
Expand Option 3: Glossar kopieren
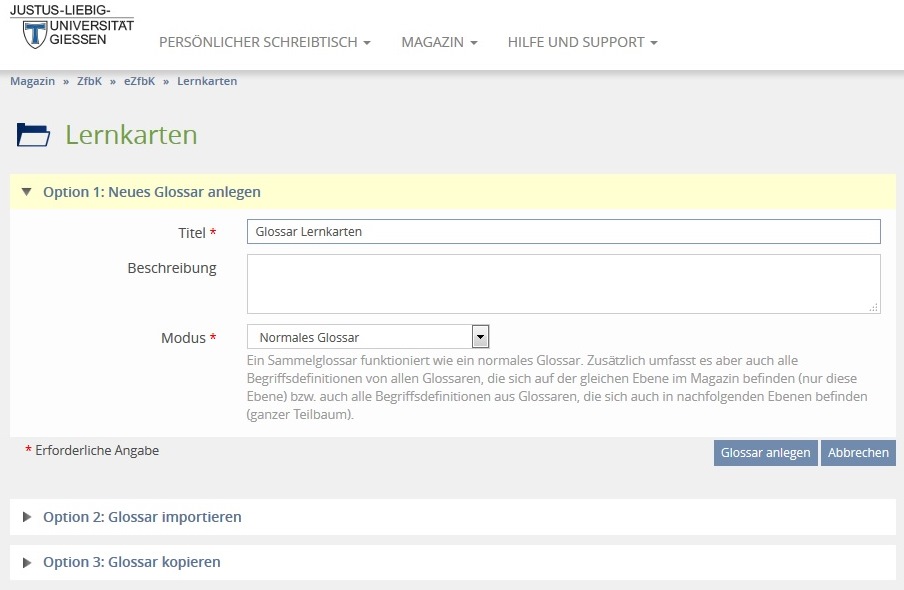[x=131, y=562]
